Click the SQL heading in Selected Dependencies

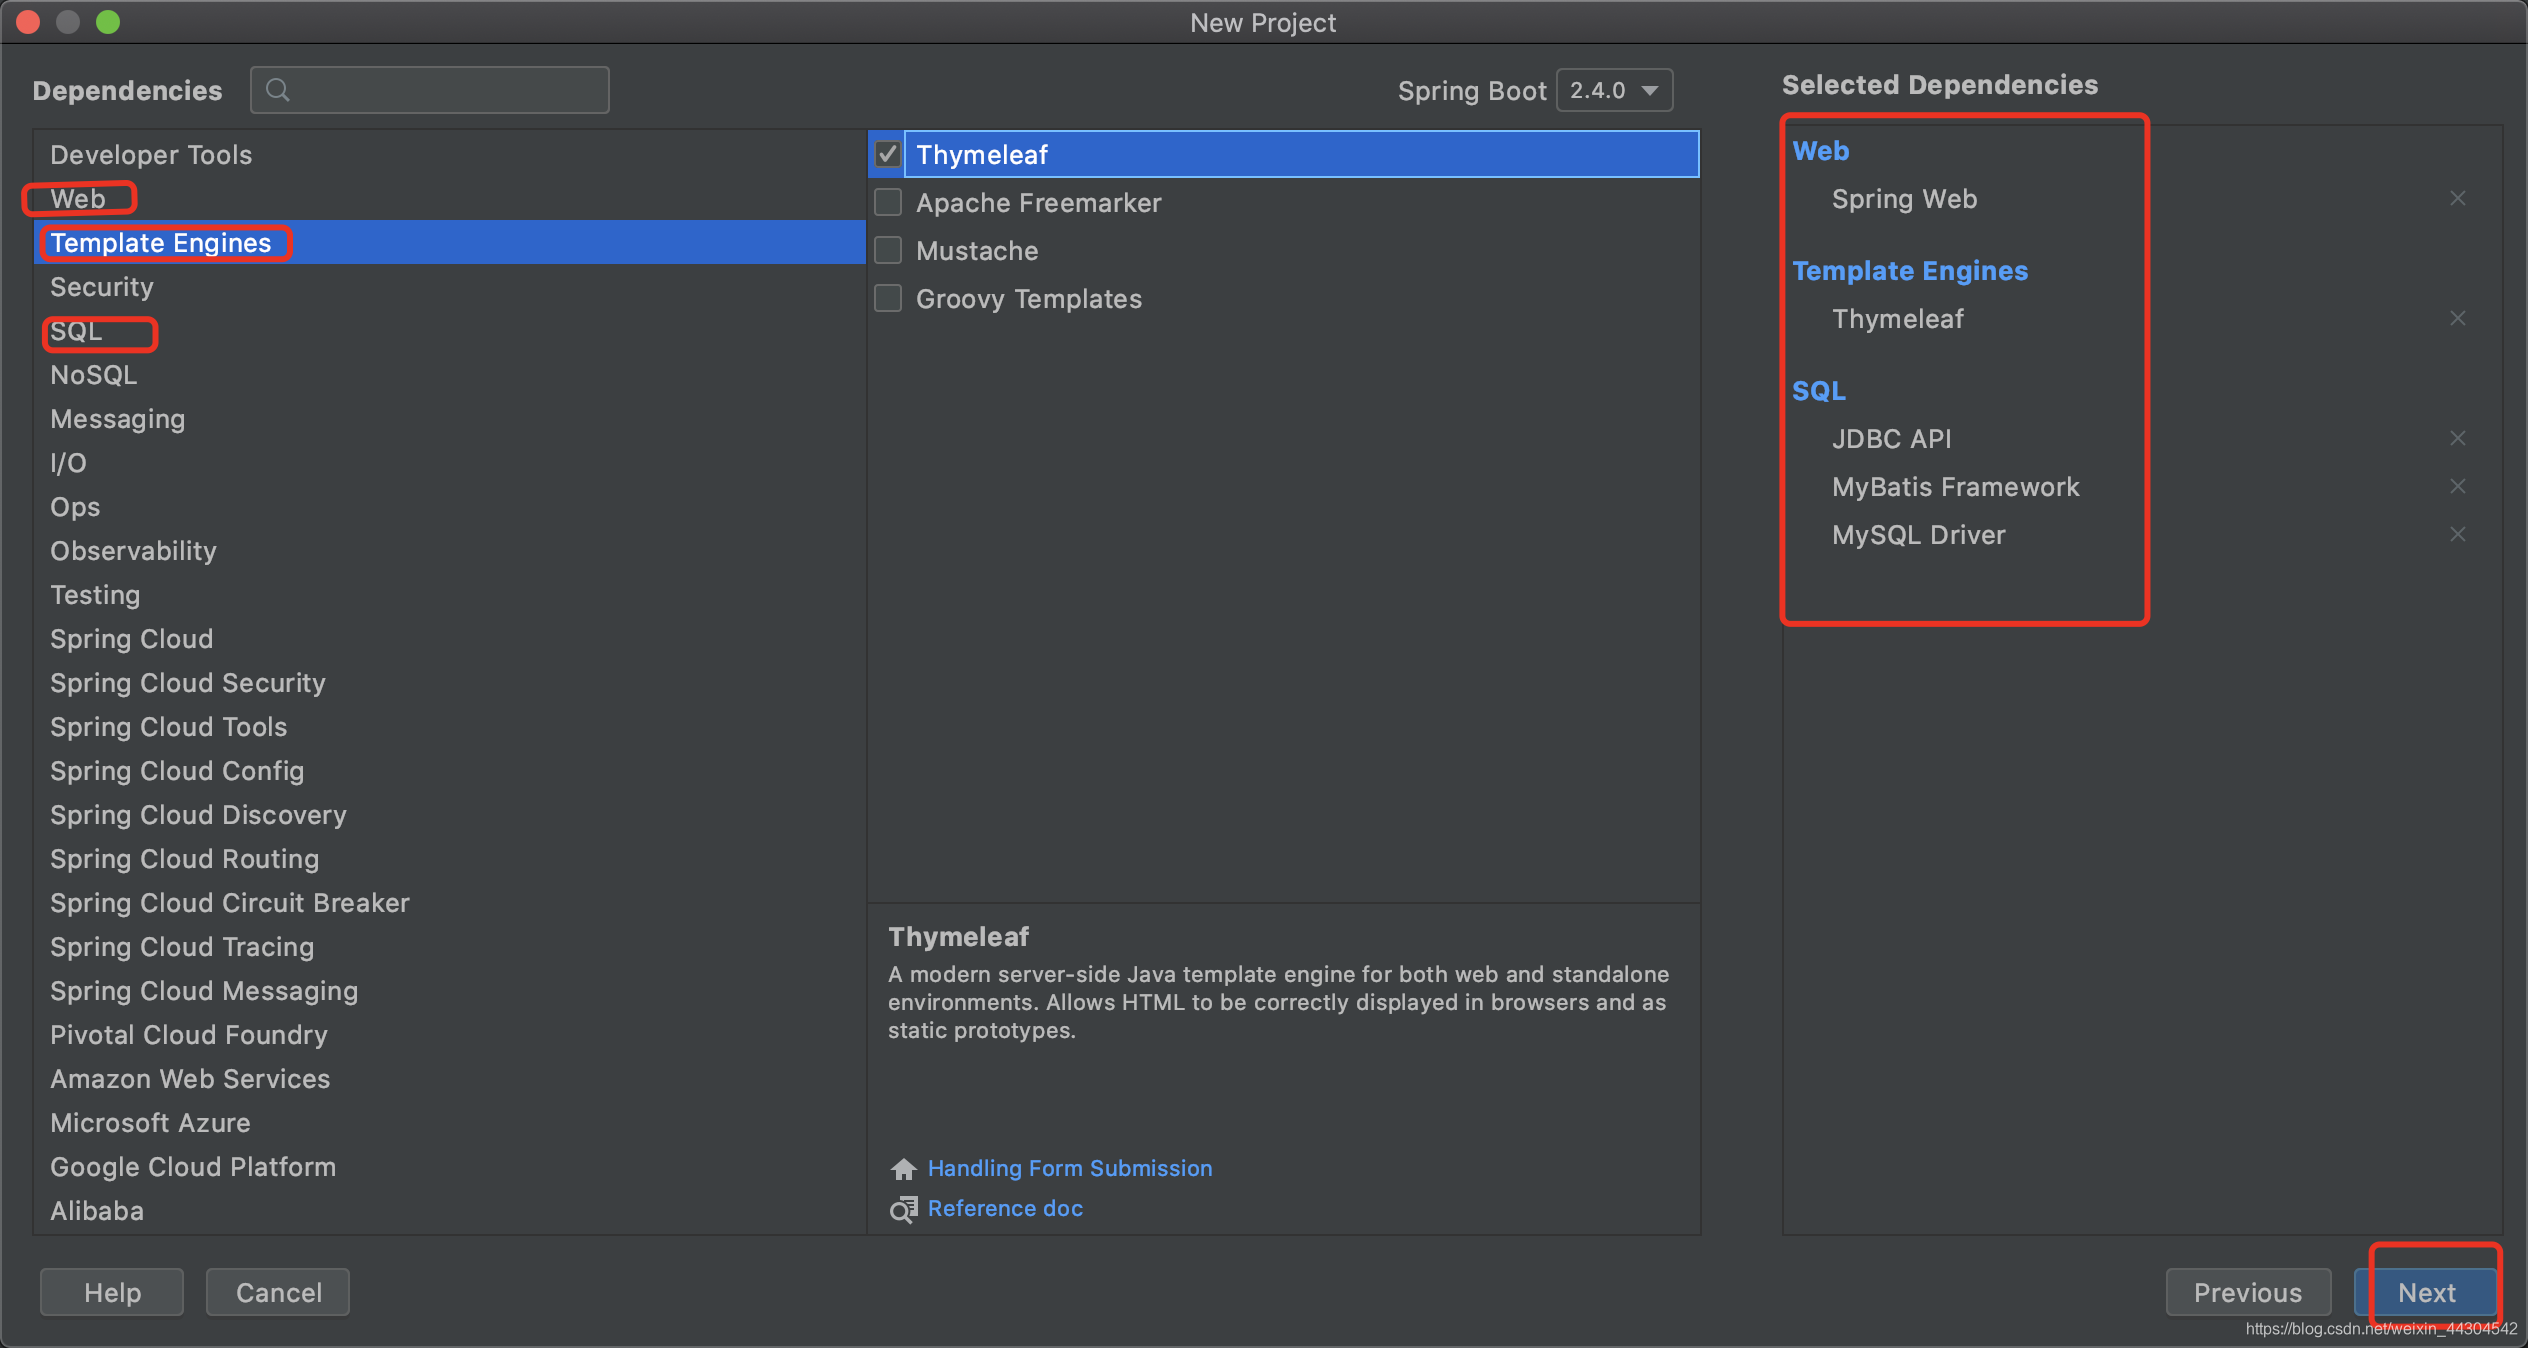(1818, 390)
